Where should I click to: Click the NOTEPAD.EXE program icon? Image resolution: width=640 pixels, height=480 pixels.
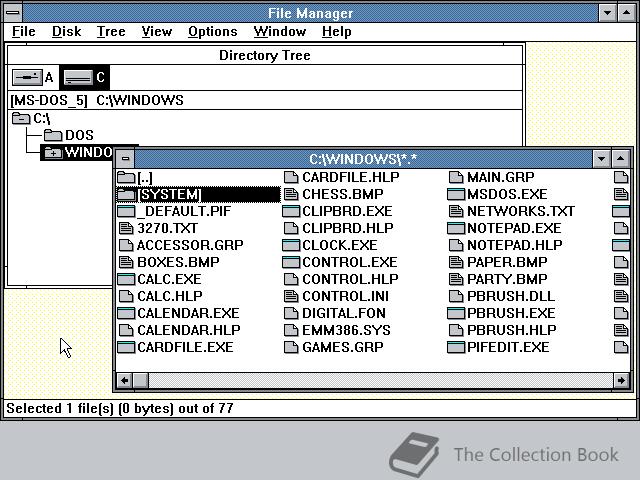(x=456, y=228)
